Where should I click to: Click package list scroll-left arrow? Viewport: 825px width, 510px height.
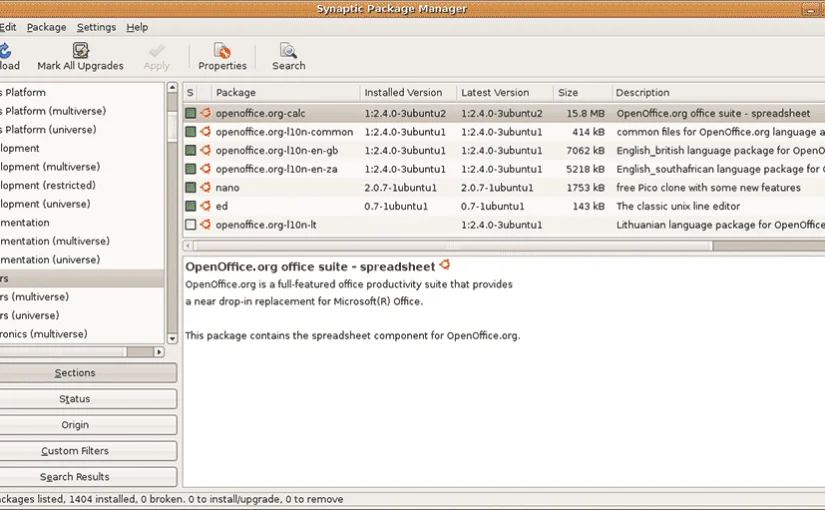click(x=188, y=246)
